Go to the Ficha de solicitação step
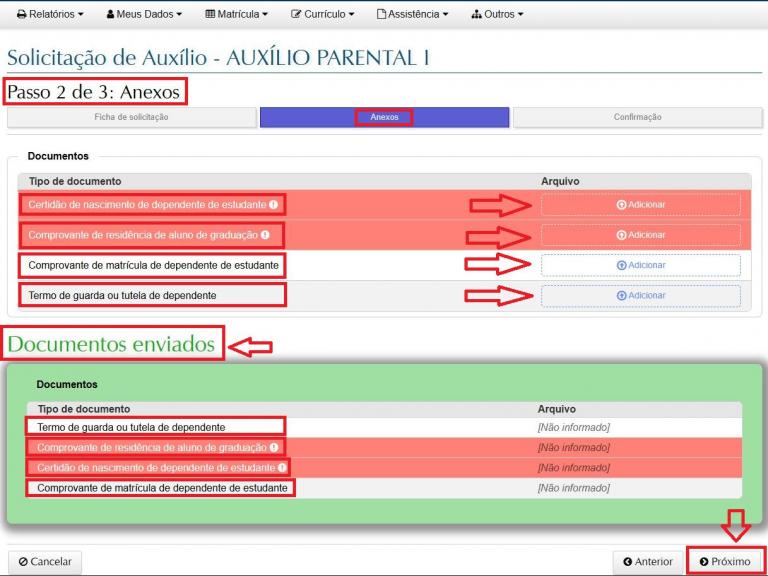The image size is (768, 576). click(131, 117)
